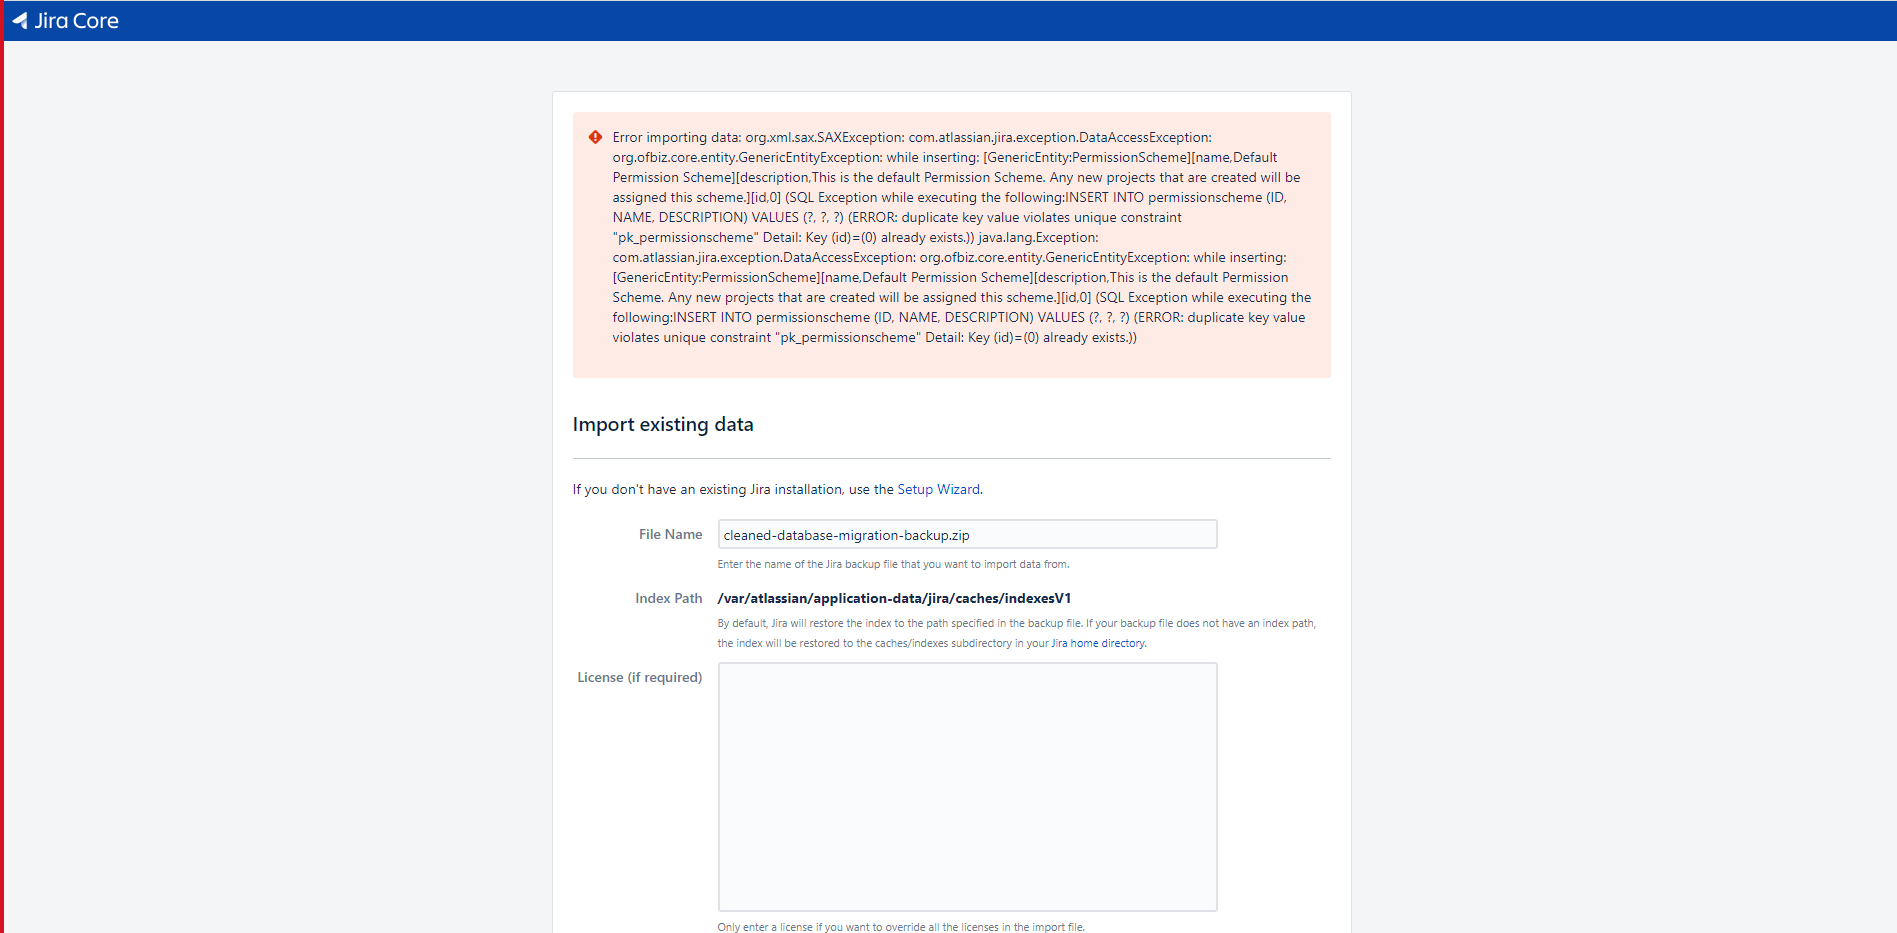Click the 'Index Path' label
This screenshot has height=933, width=1897.
[x=668, y=598]
